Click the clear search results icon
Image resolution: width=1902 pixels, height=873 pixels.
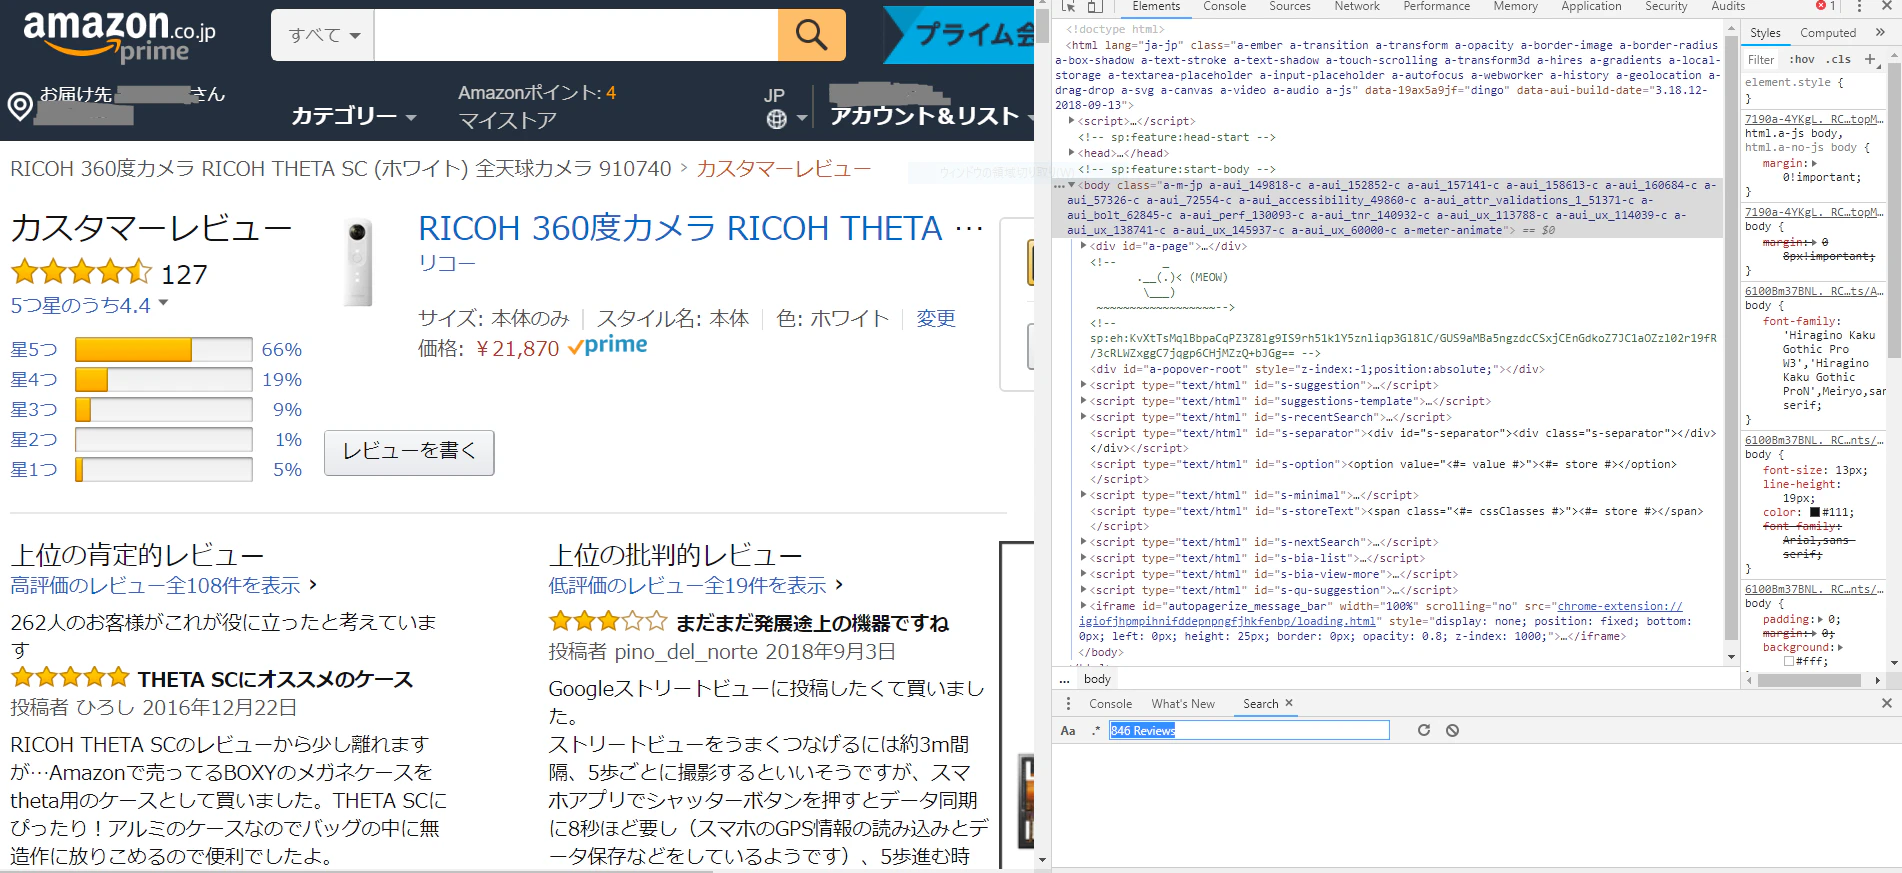1452,730
